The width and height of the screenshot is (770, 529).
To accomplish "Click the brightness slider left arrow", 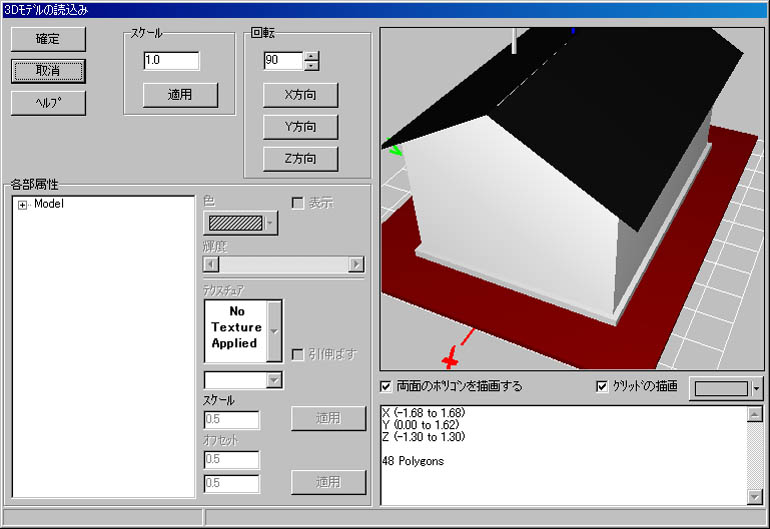I will (211, 264).
